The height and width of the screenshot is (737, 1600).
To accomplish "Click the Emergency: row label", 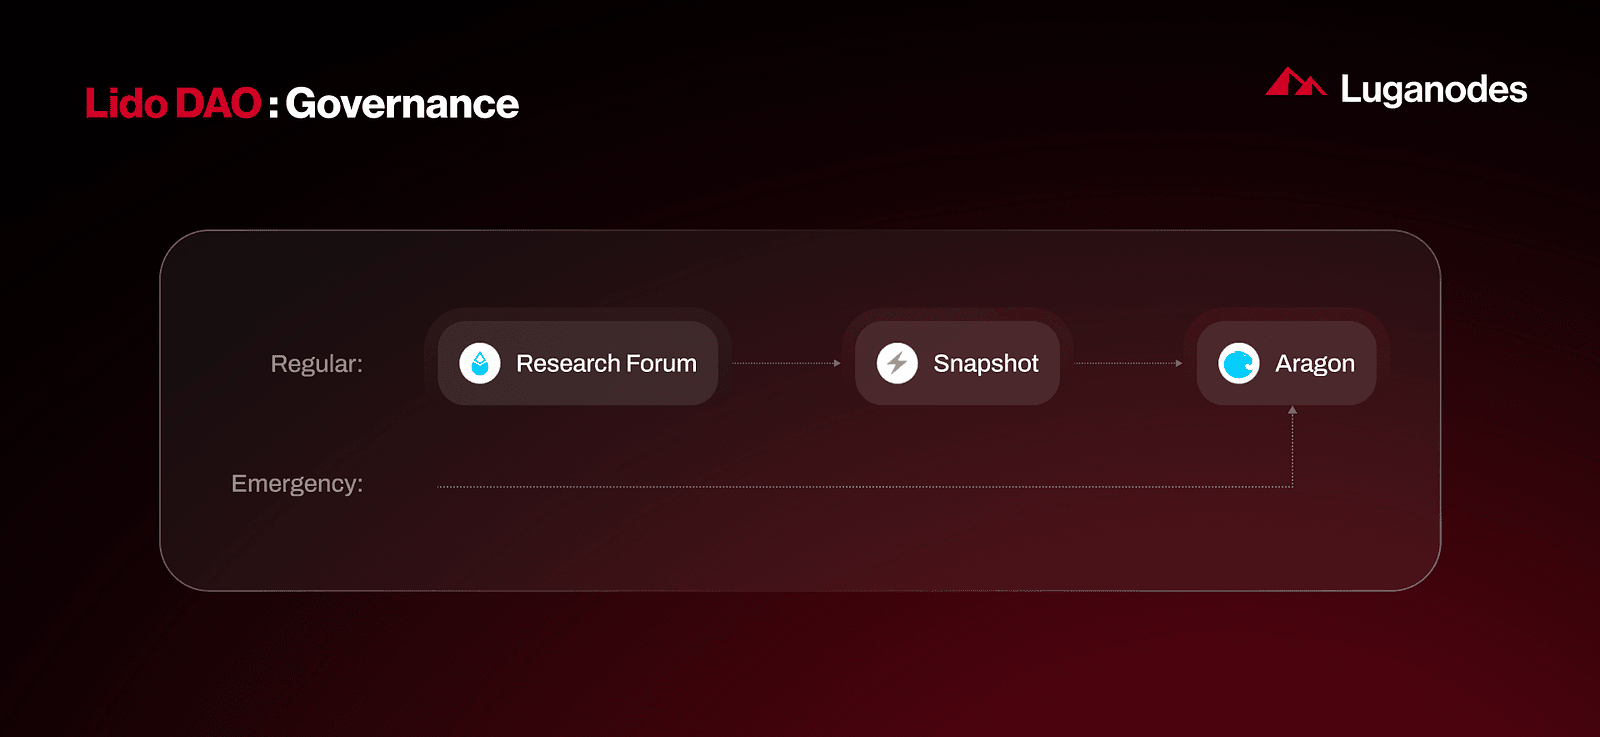I will point(297,484).
